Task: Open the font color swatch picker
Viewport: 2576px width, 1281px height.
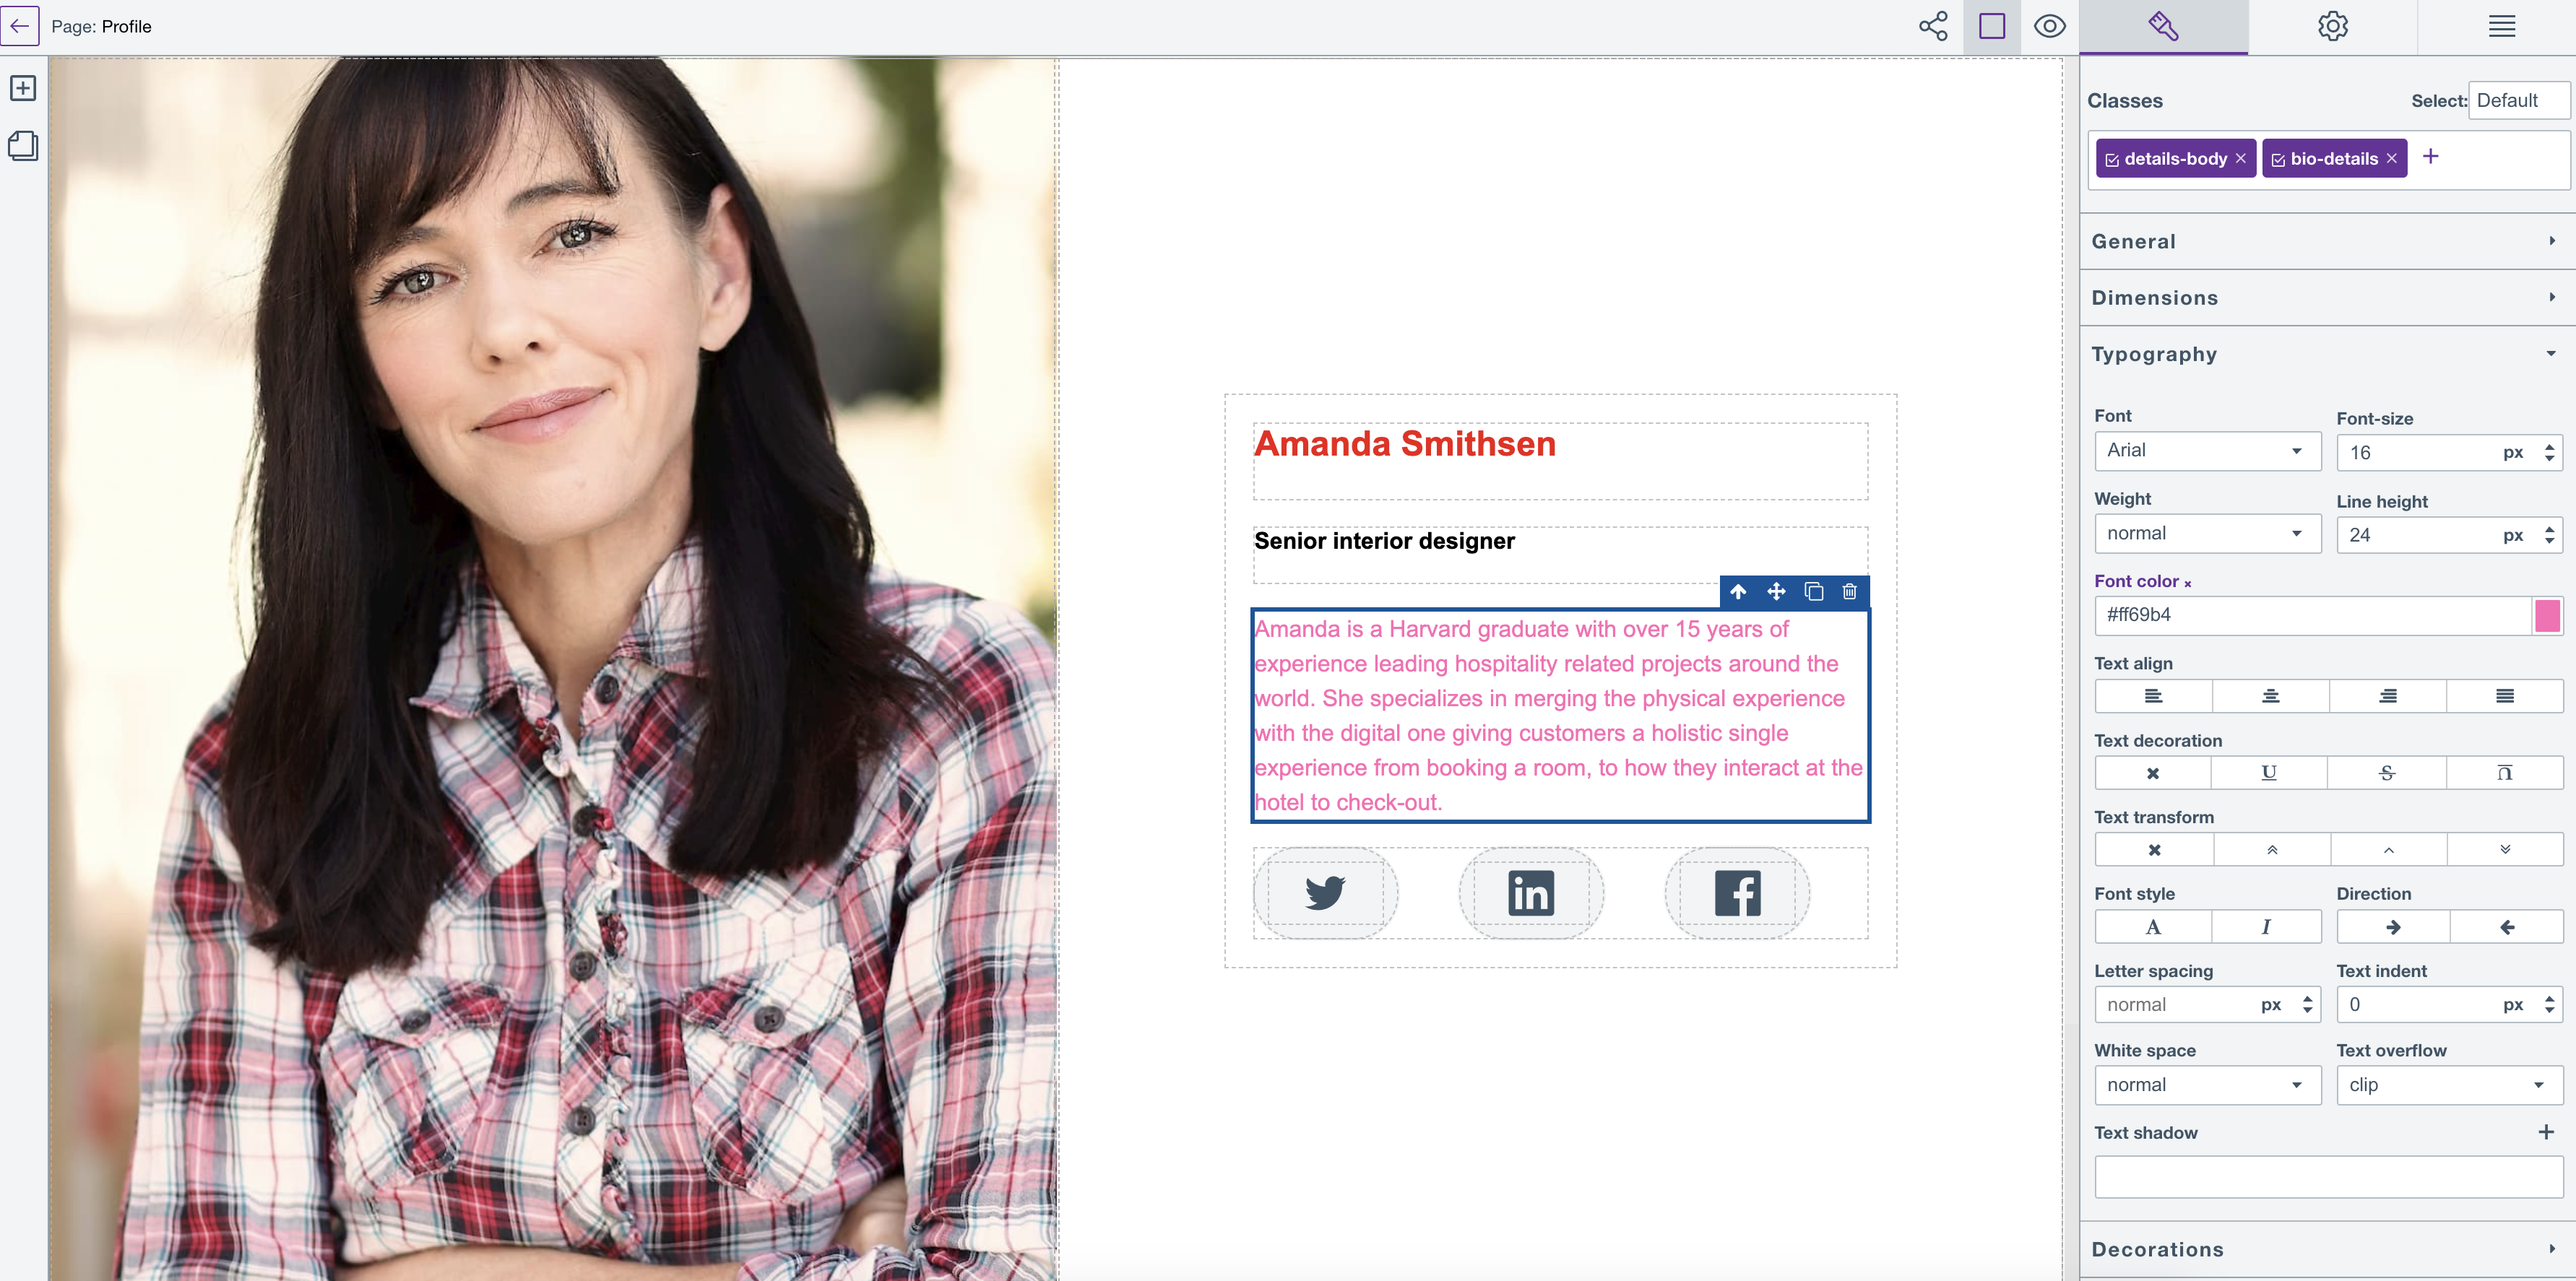Action: pos(2547,615)
